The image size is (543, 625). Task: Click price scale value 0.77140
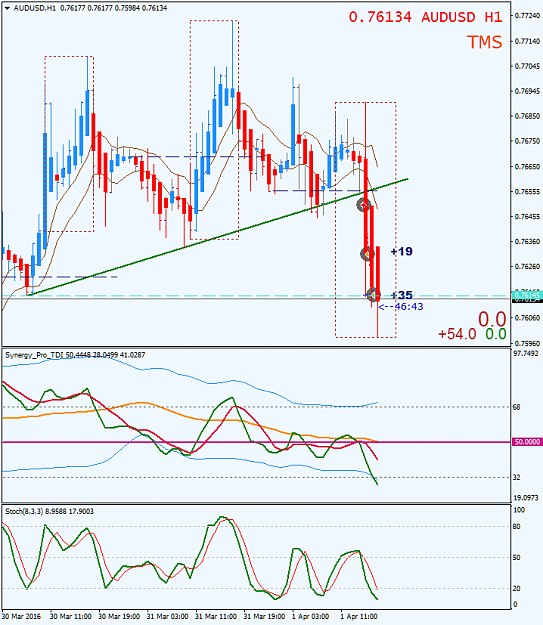tap(527, 41)
